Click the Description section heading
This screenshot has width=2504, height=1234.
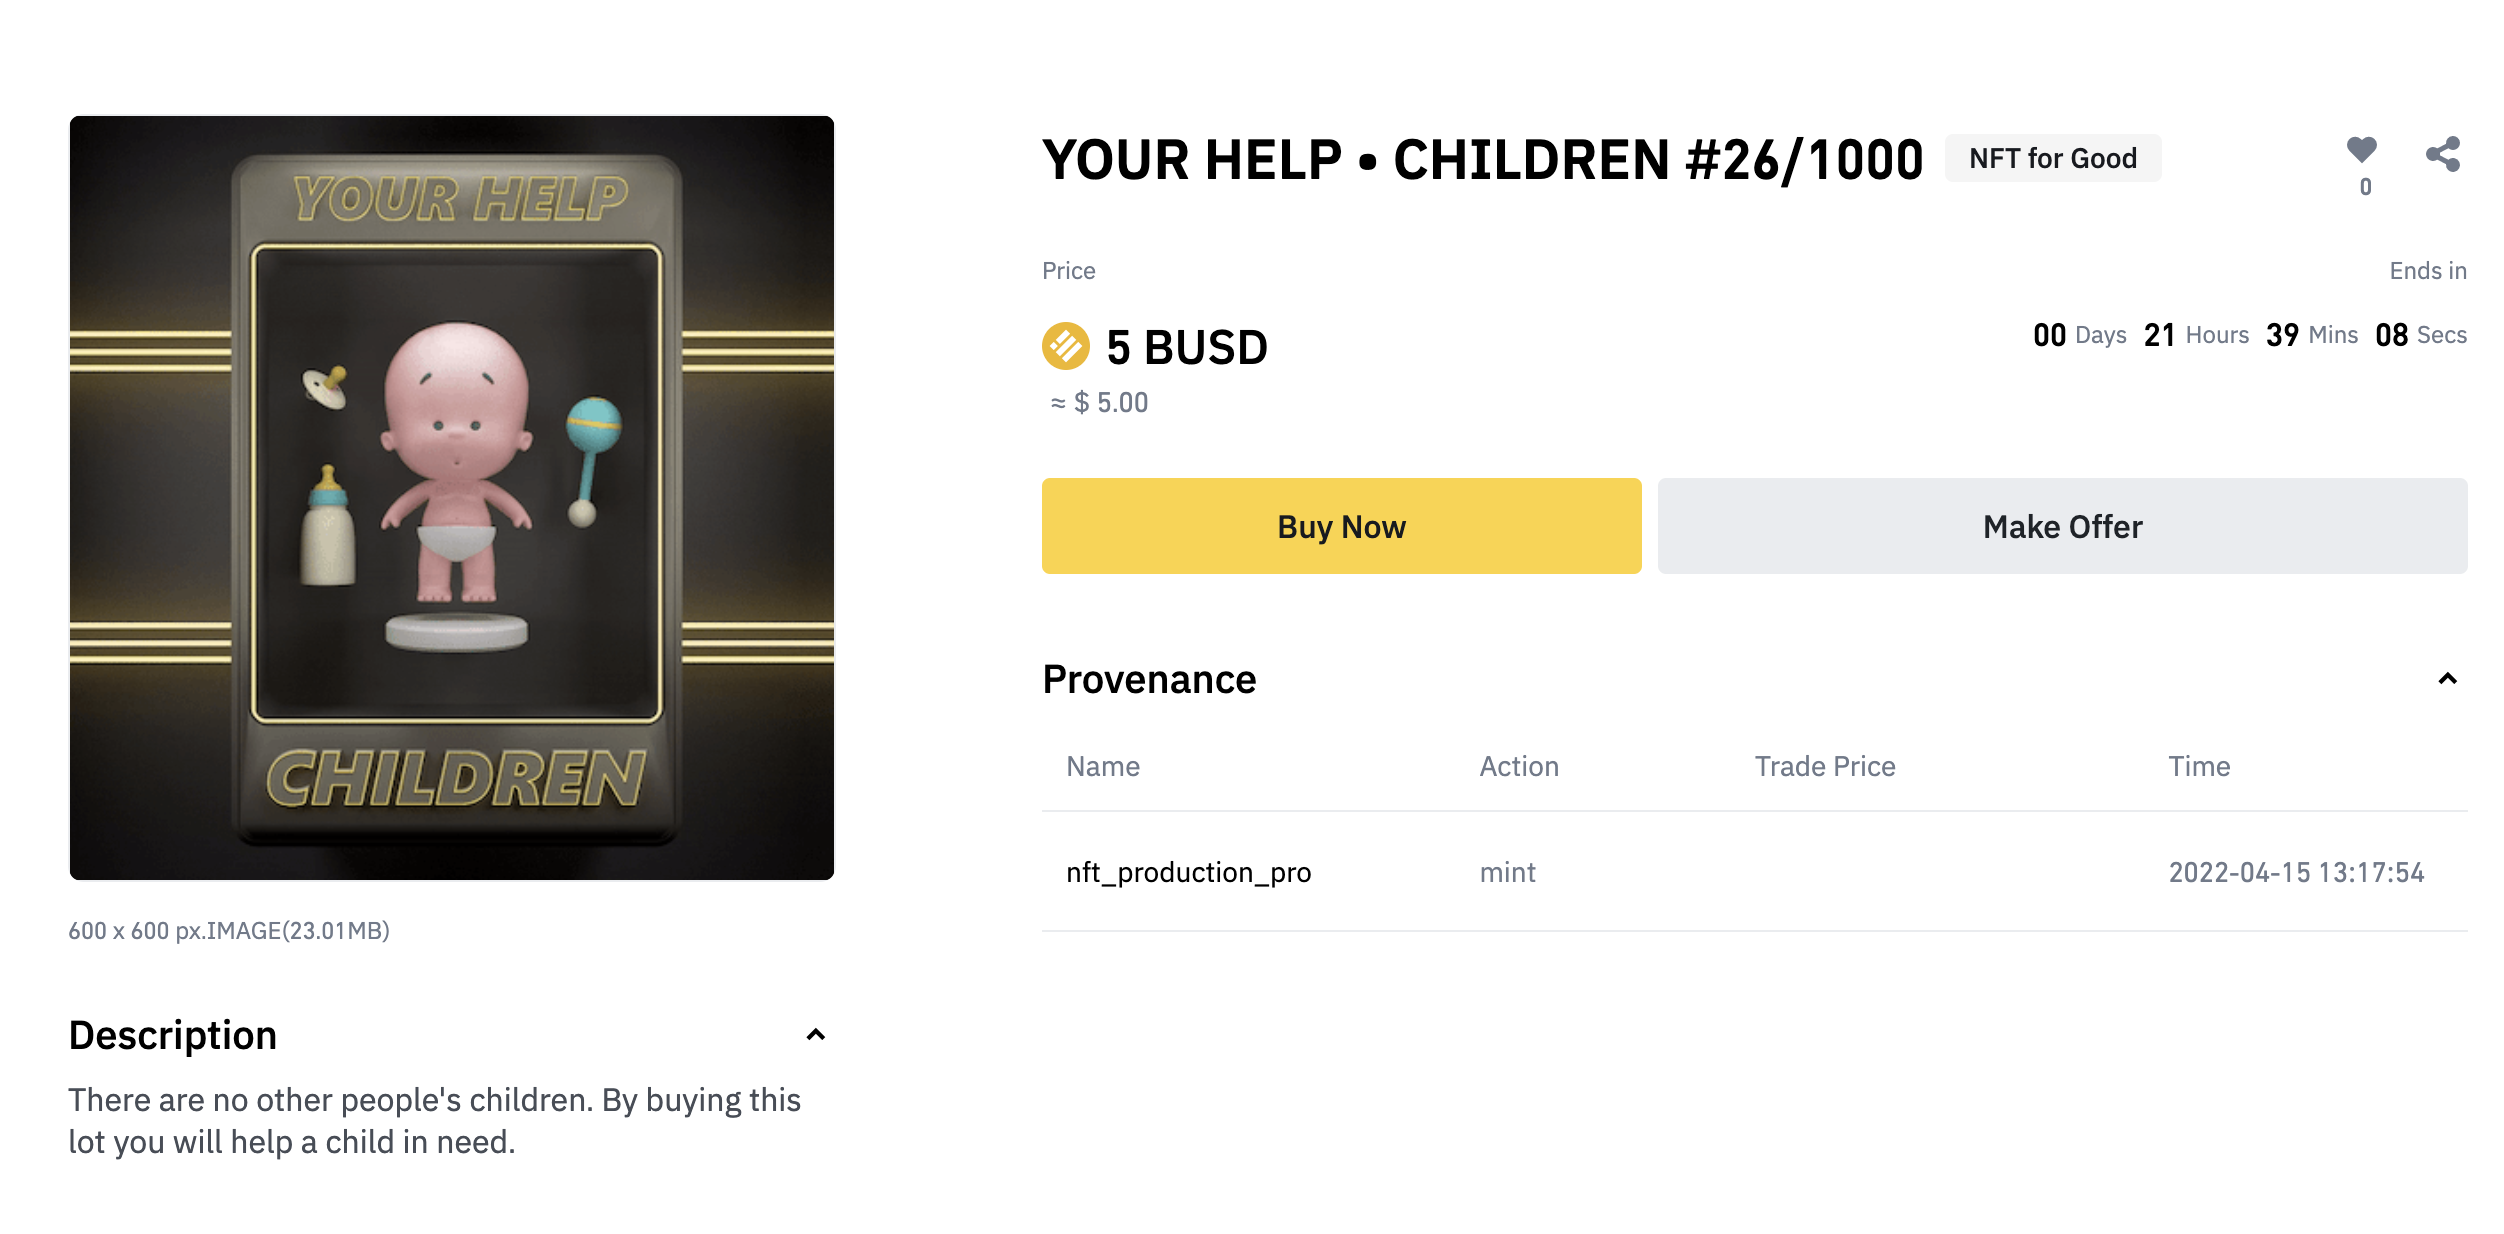tap(173, 1035)
